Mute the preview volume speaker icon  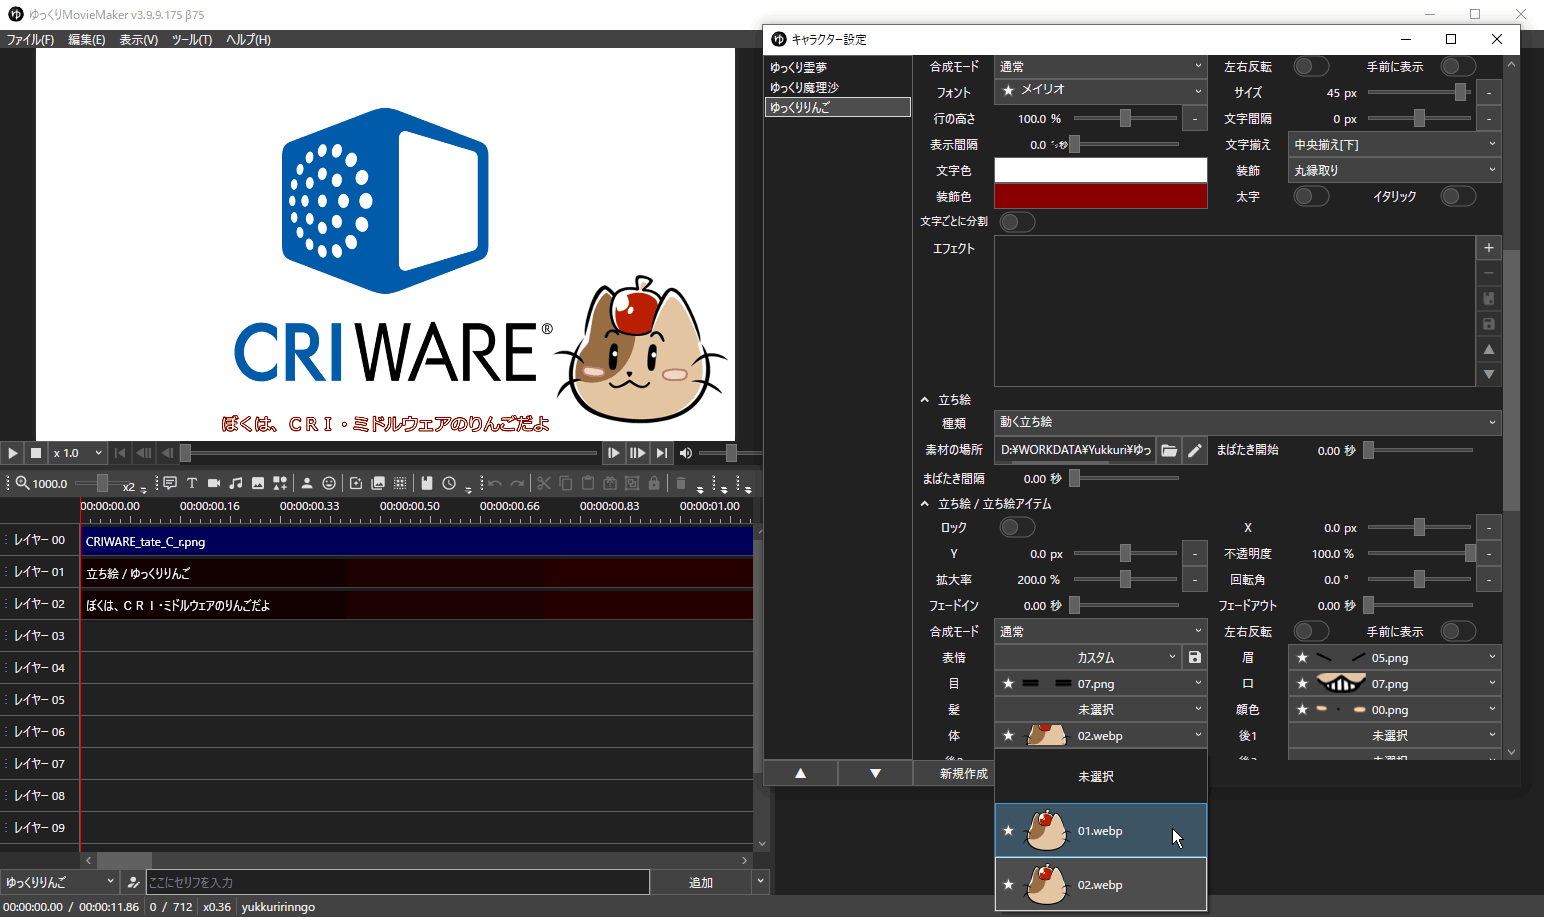(x=686, y=453)
